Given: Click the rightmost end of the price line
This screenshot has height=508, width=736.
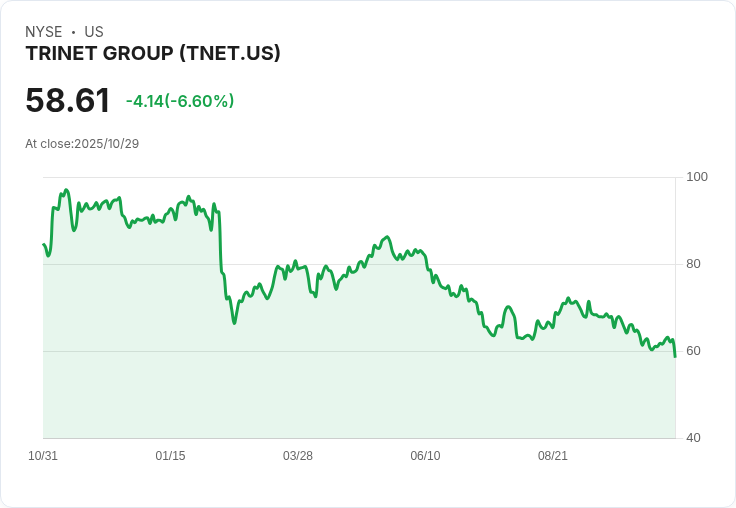Looking at the screenshot, I should [675, 356].
